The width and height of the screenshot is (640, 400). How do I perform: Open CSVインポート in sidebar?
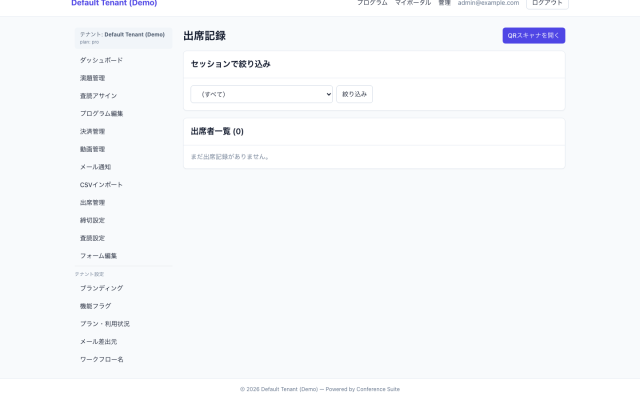[123, 185]
